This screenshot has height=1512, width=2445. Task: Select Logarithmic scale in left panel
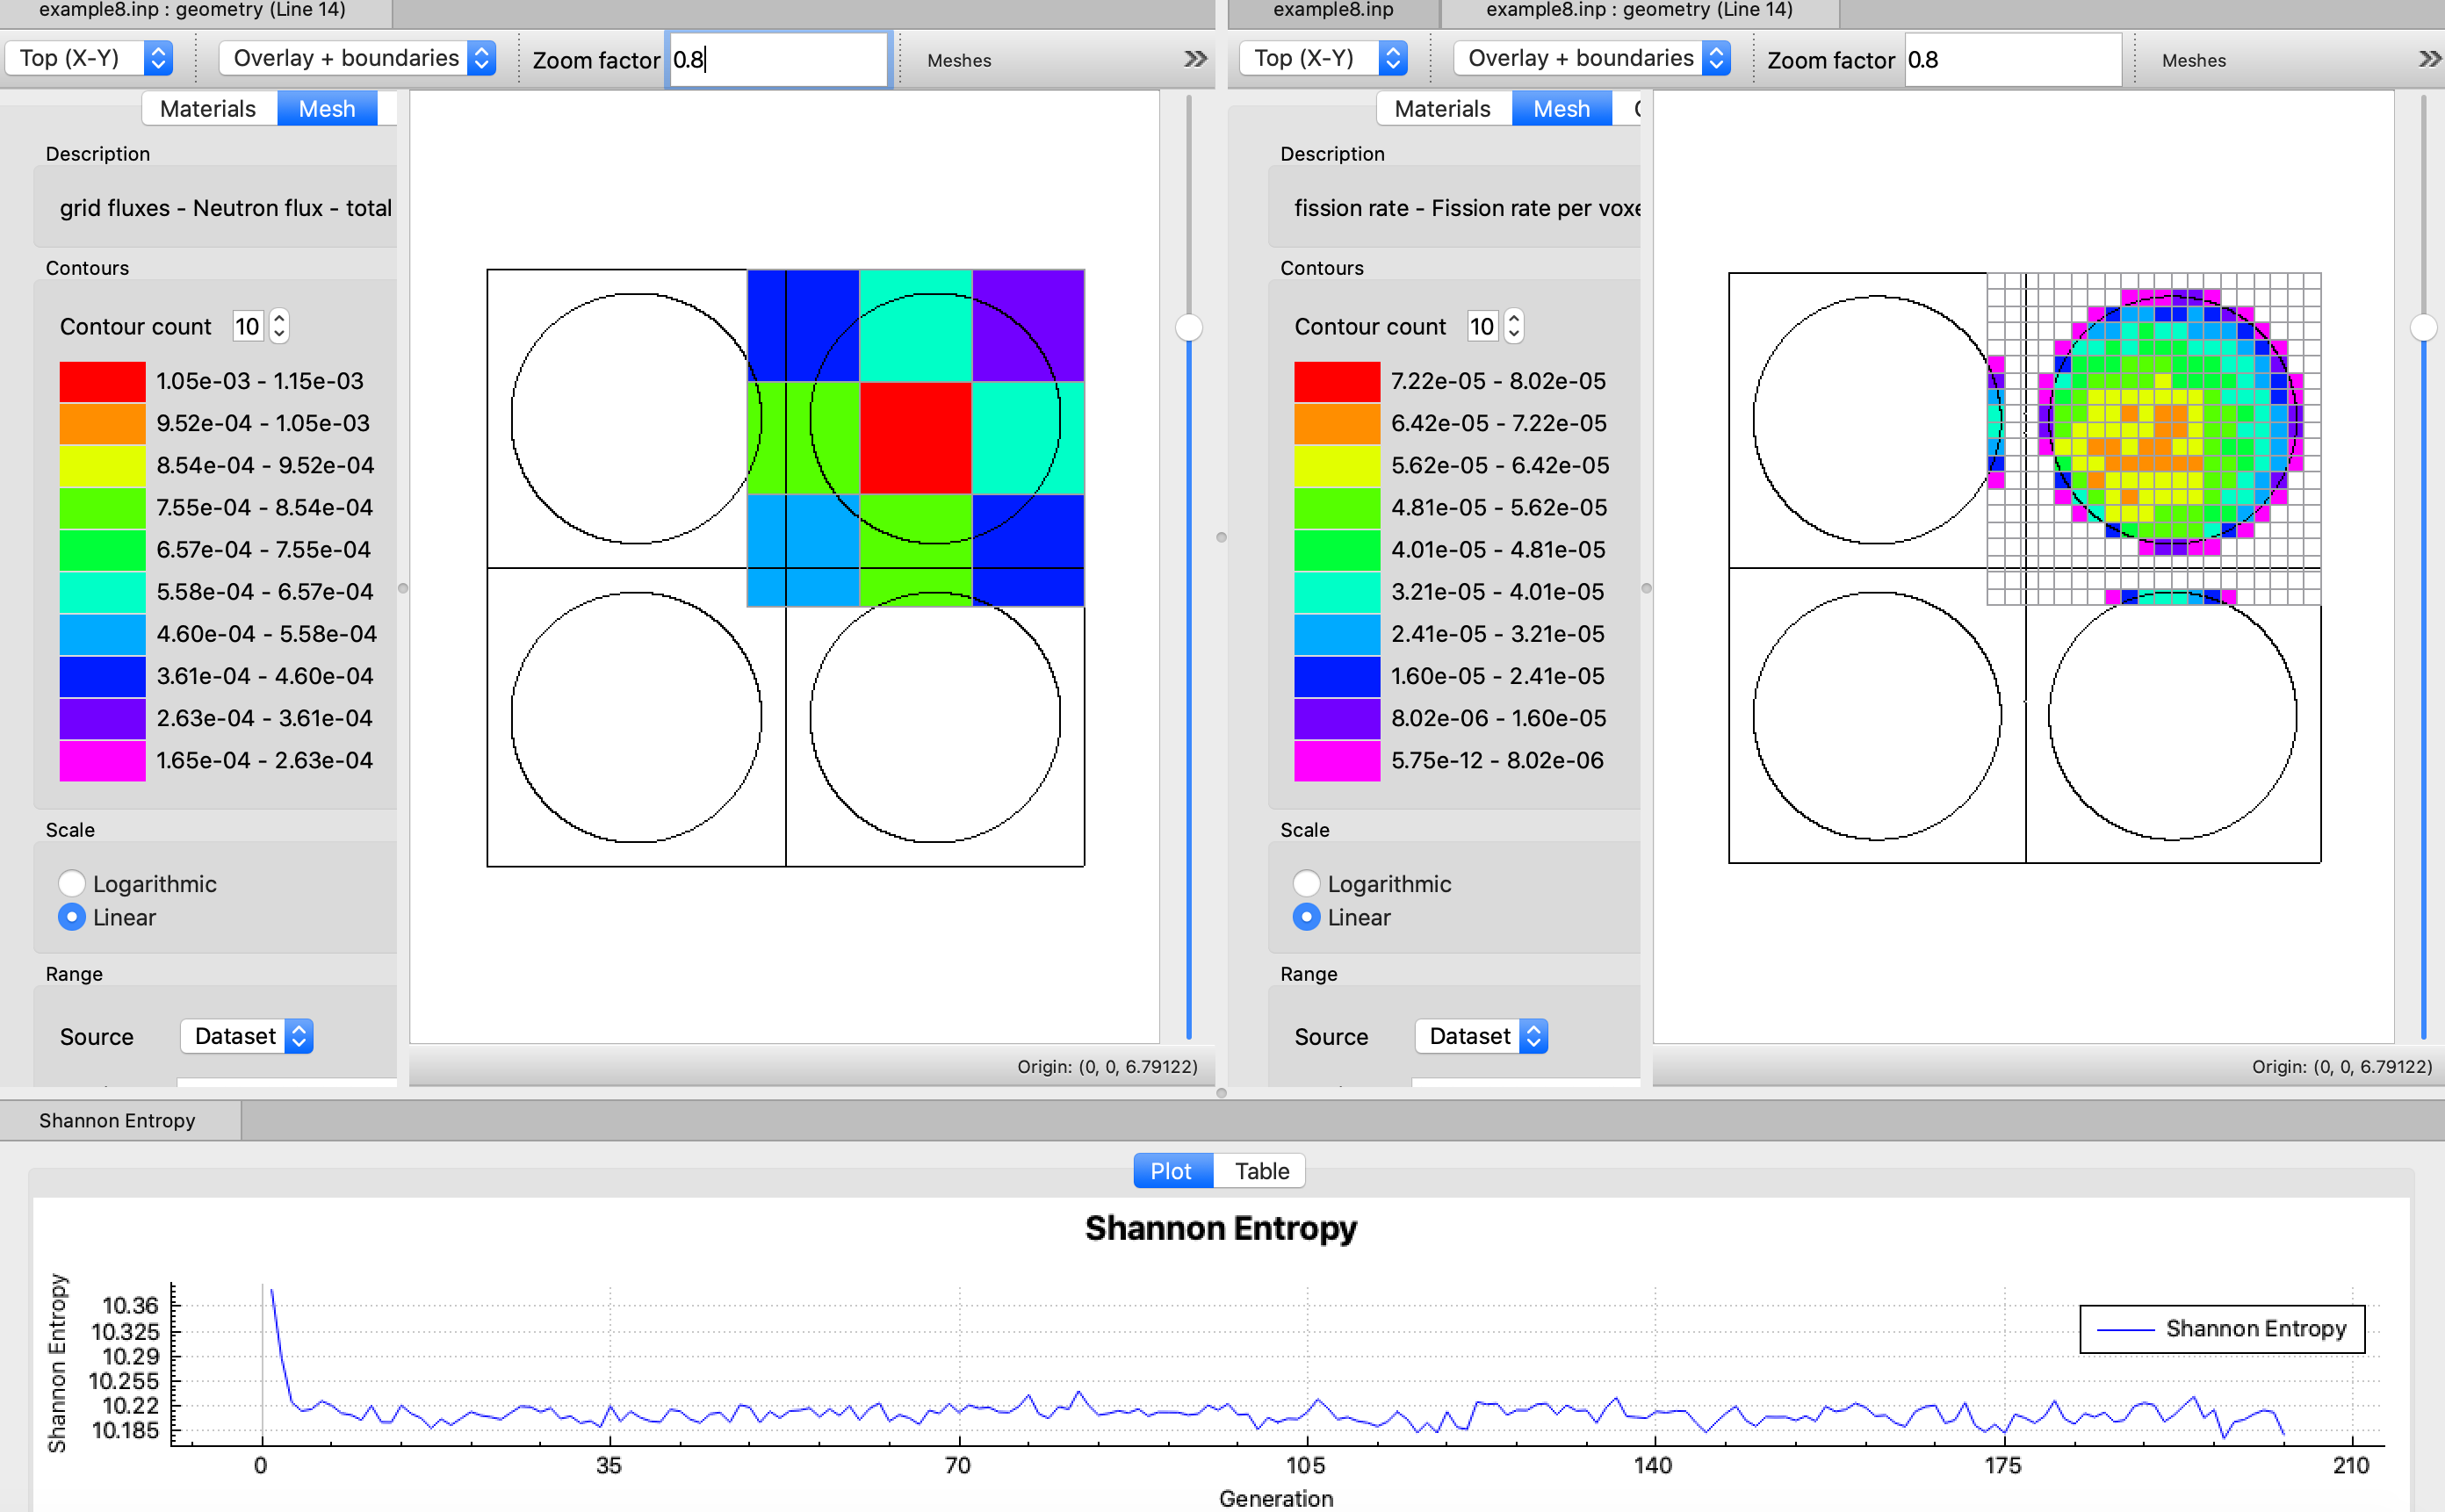[72, 883]
